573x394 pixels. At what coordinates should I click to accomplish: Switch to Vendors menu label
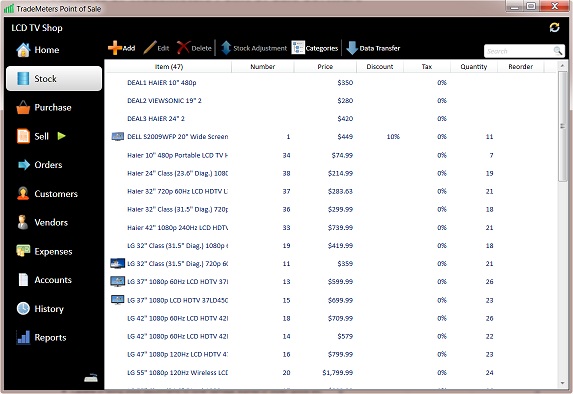pyautogui.click(x=51, y=222)
